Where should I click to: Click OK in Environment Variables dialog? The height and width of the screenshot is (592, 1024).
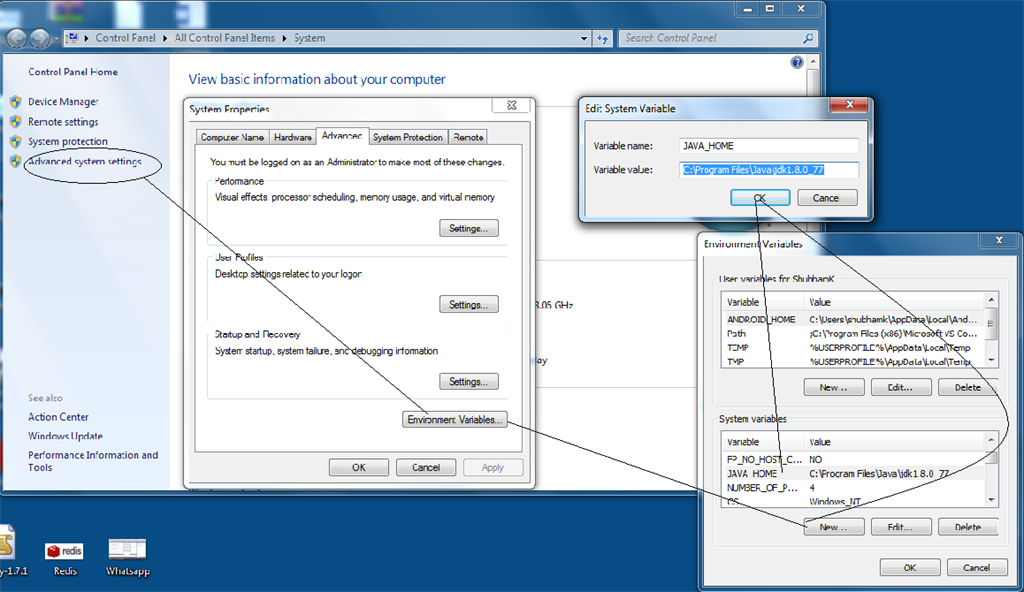click(x=910, y=567)
